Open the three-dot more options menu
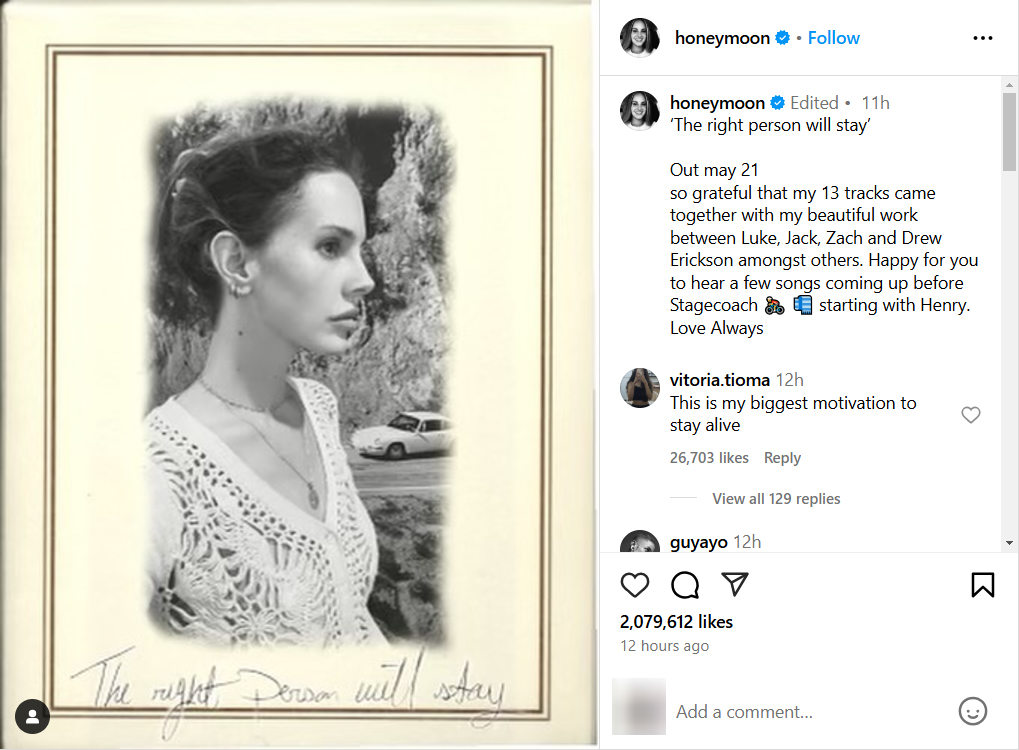This screenshot has height=750, width=1019. 983,38
